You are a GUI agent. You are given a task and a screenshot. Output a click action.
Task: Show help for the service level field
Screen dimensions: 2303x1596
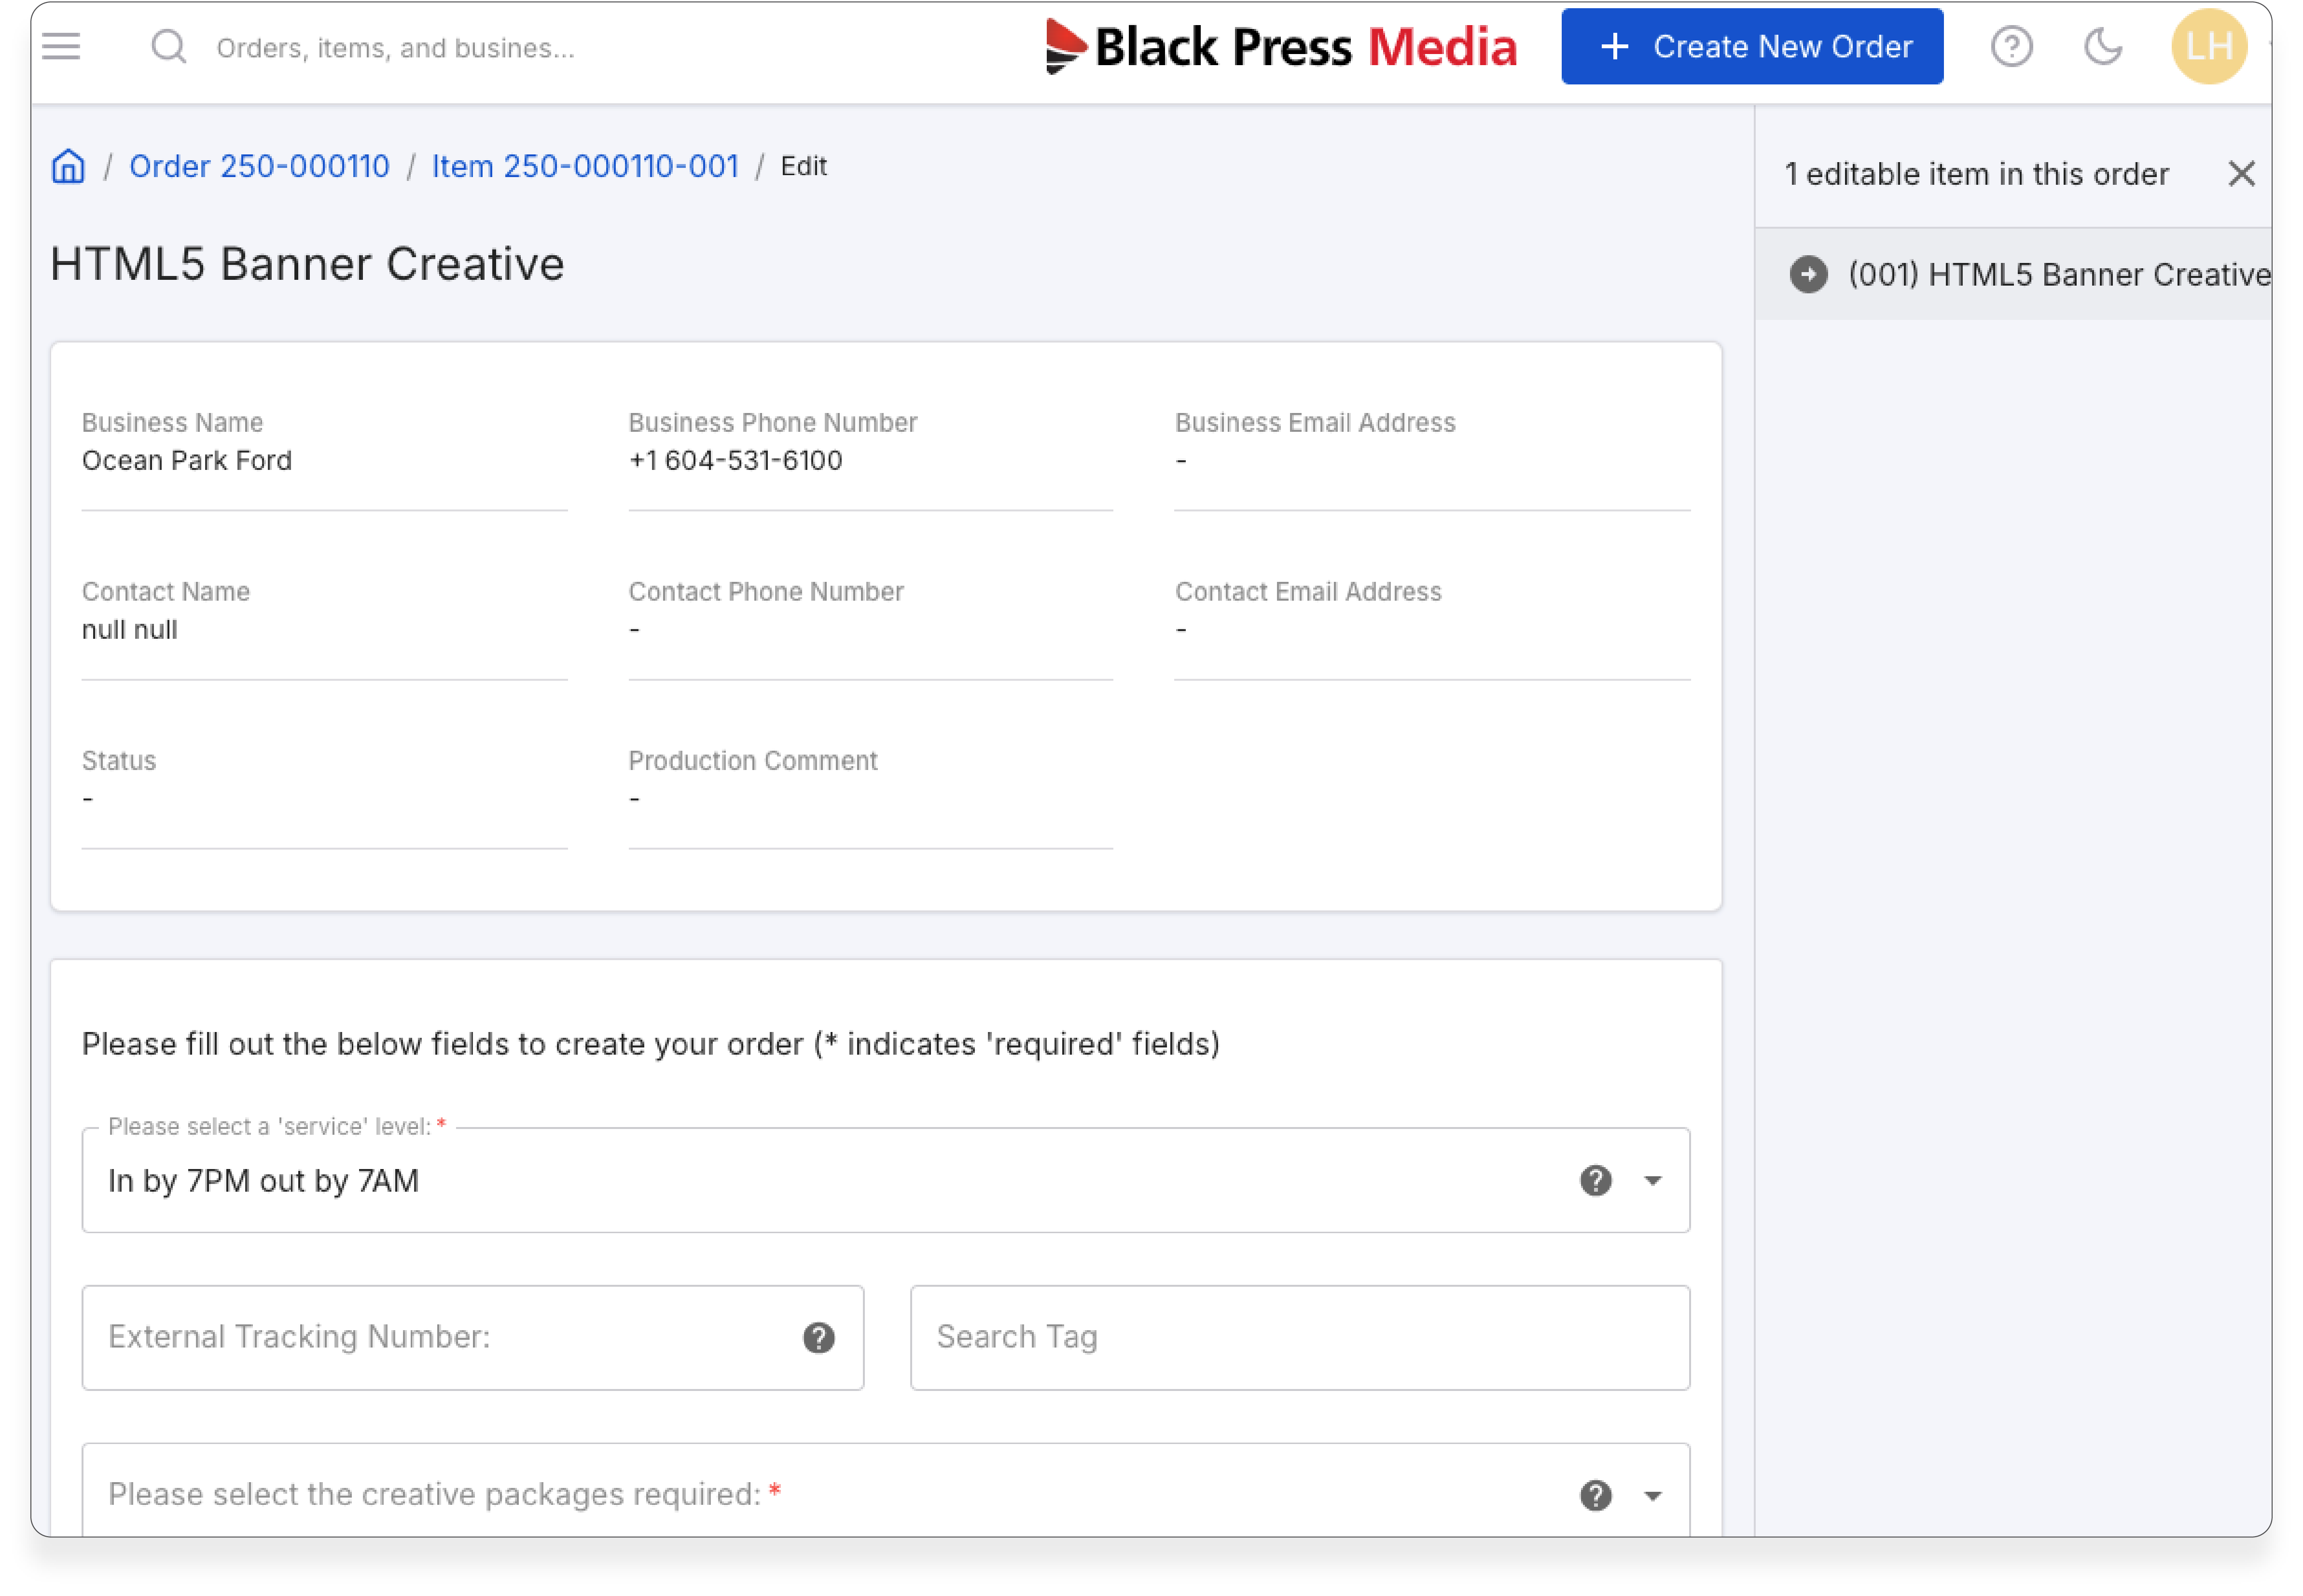(1595, 1181)
